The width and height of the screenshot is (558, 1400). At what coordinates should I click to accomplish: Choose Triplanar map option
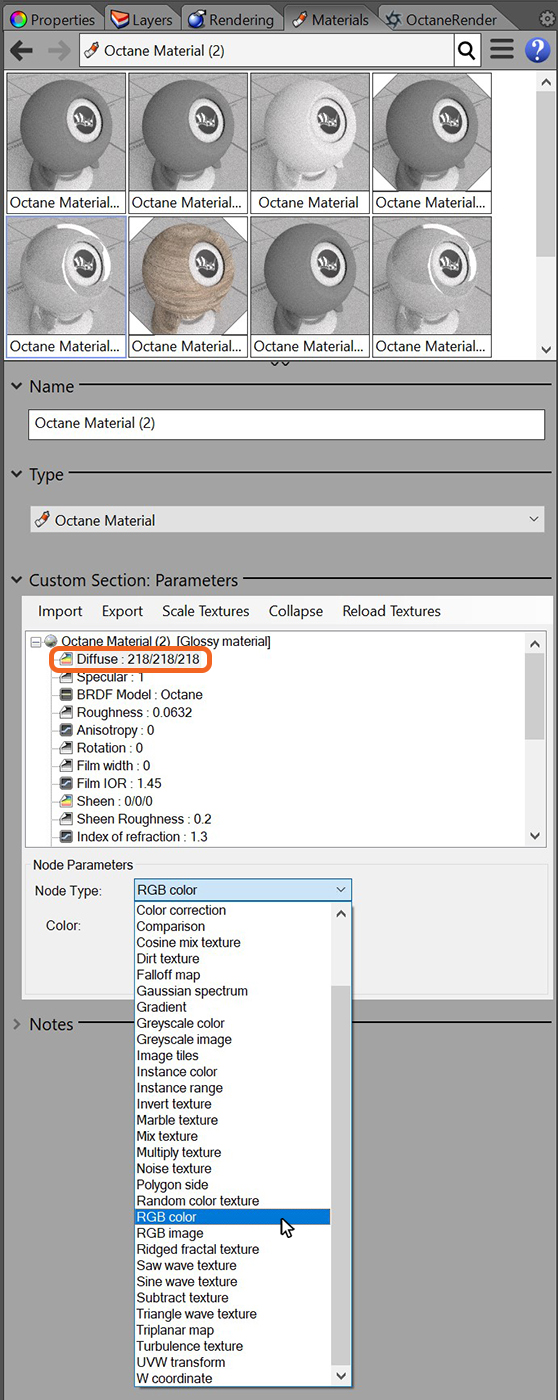coord(175,1330)
